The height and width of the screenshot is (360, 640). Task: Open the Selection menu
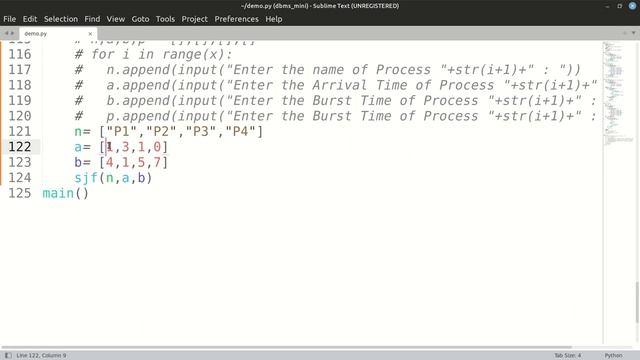pyautogui.click(x=61, y=19)
